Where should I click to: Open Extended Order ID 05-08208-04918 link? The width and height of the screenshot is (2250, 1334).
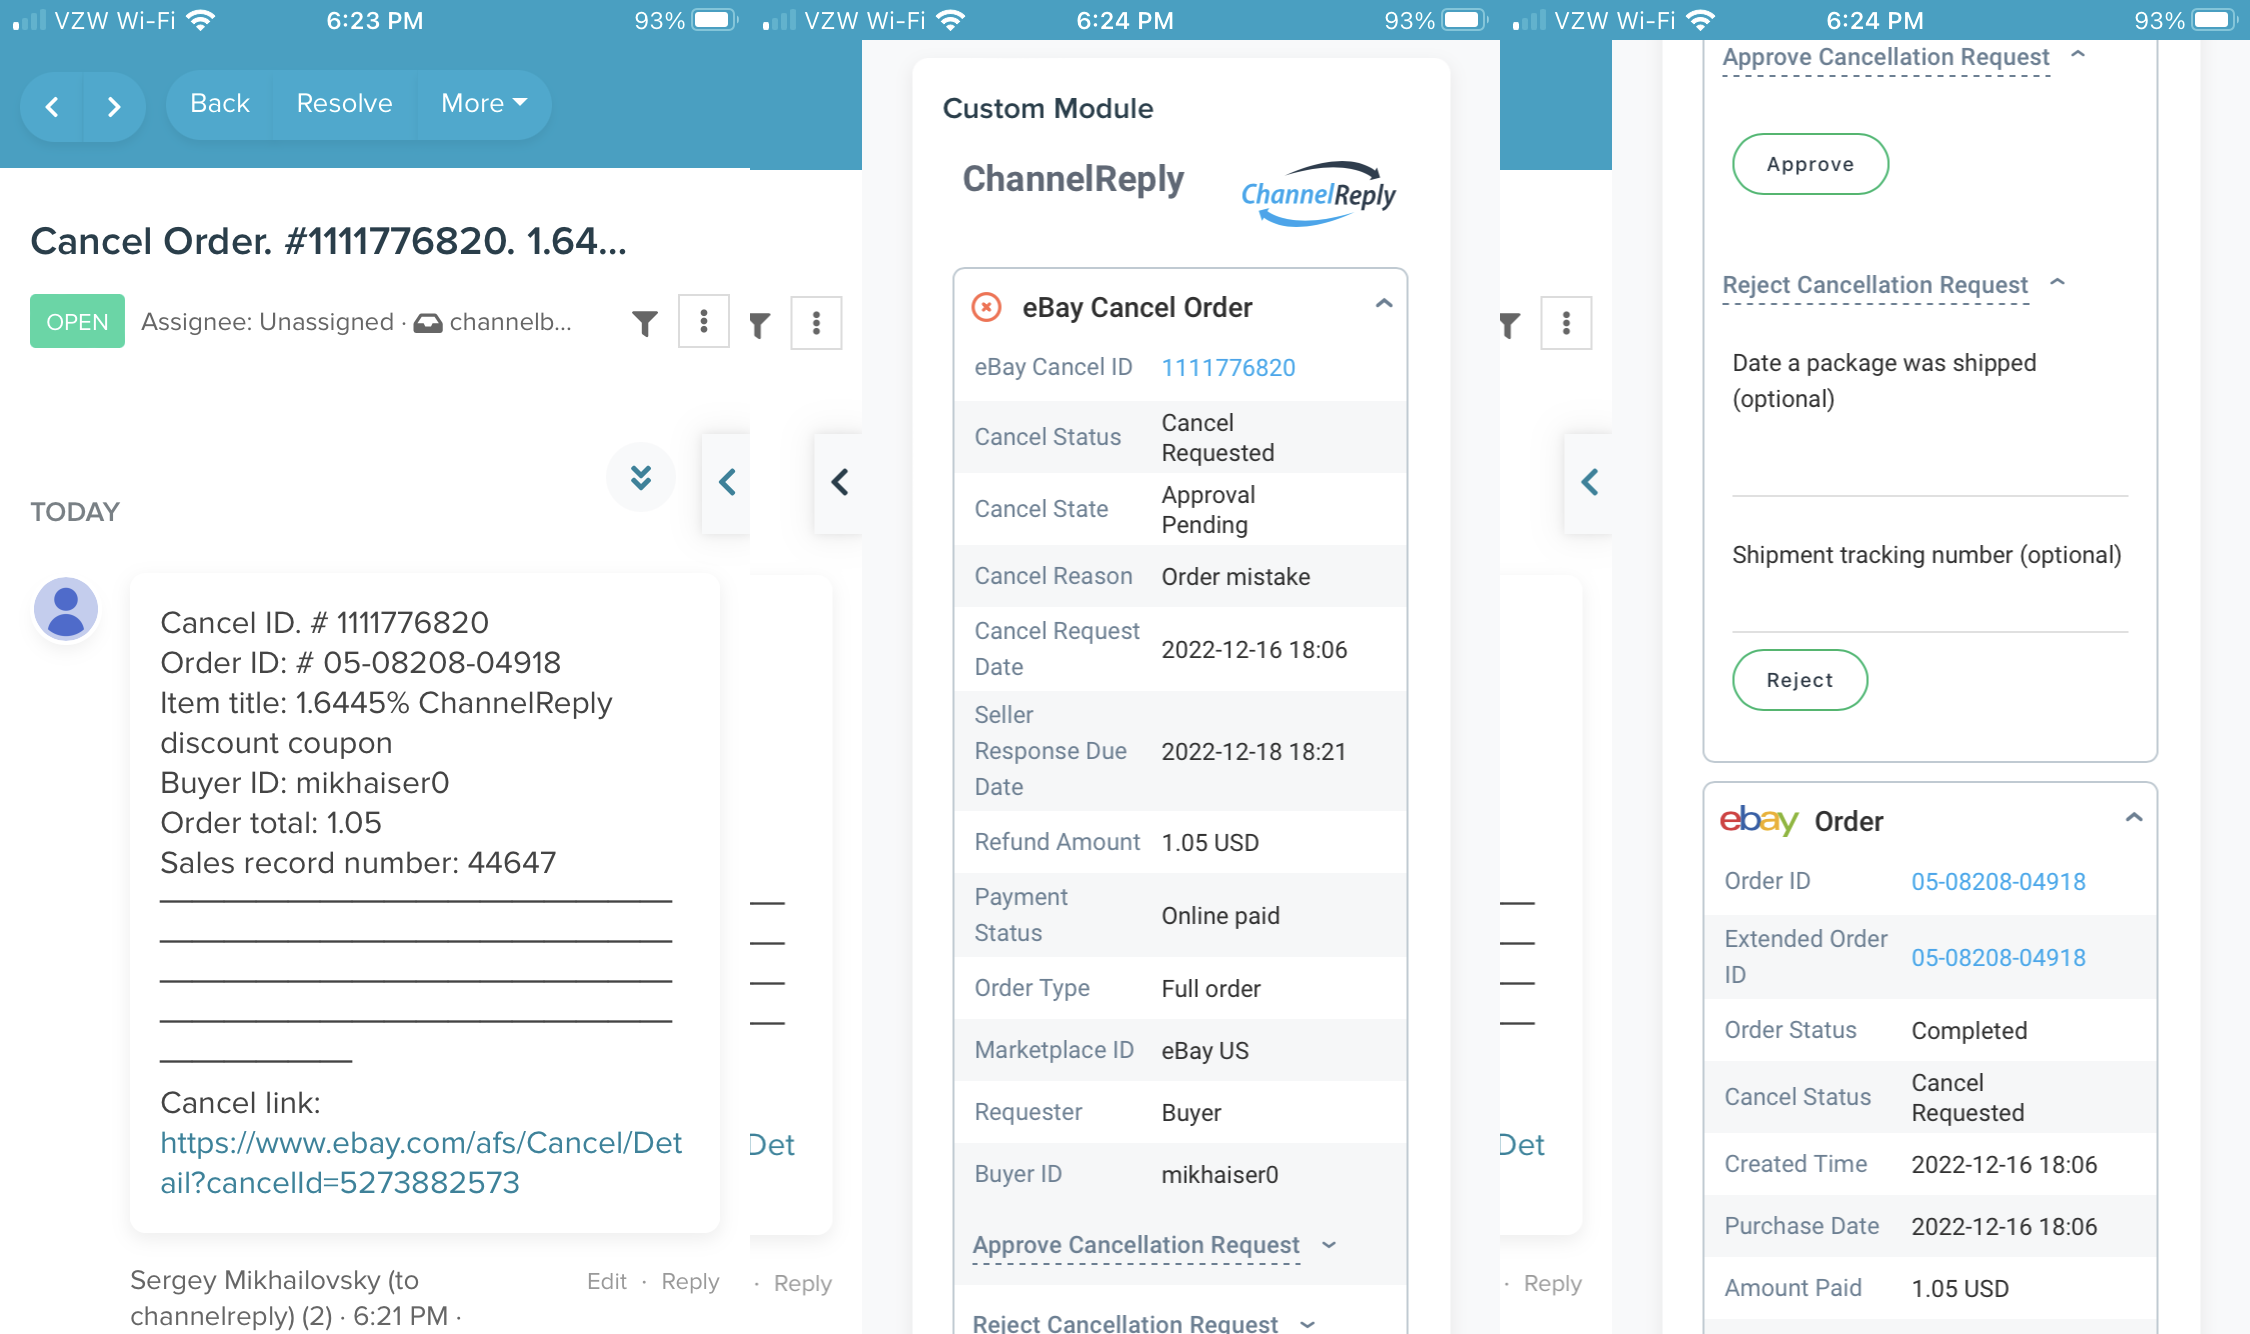click(1998, 957)
